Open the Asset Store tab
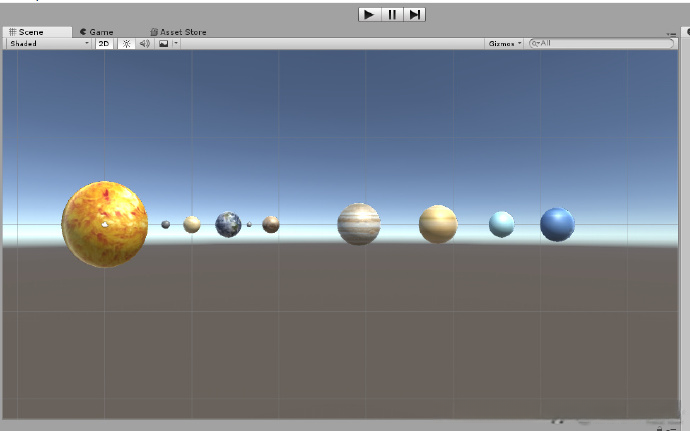Screen dimensions: 690x431 [x=178, y=32]
